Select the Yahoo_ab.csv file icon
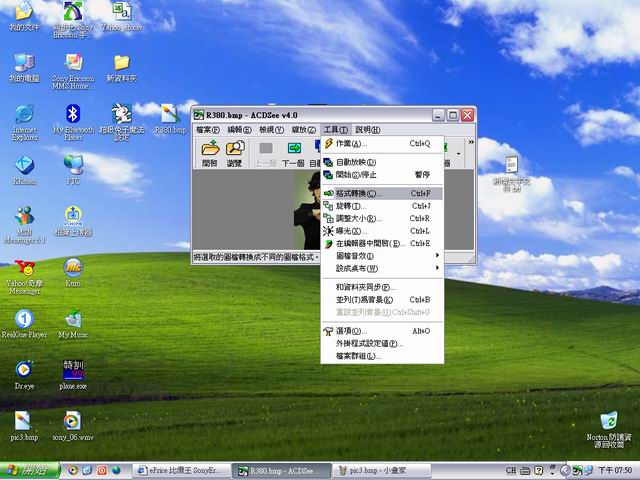640x480 pixels. (122, 17)
